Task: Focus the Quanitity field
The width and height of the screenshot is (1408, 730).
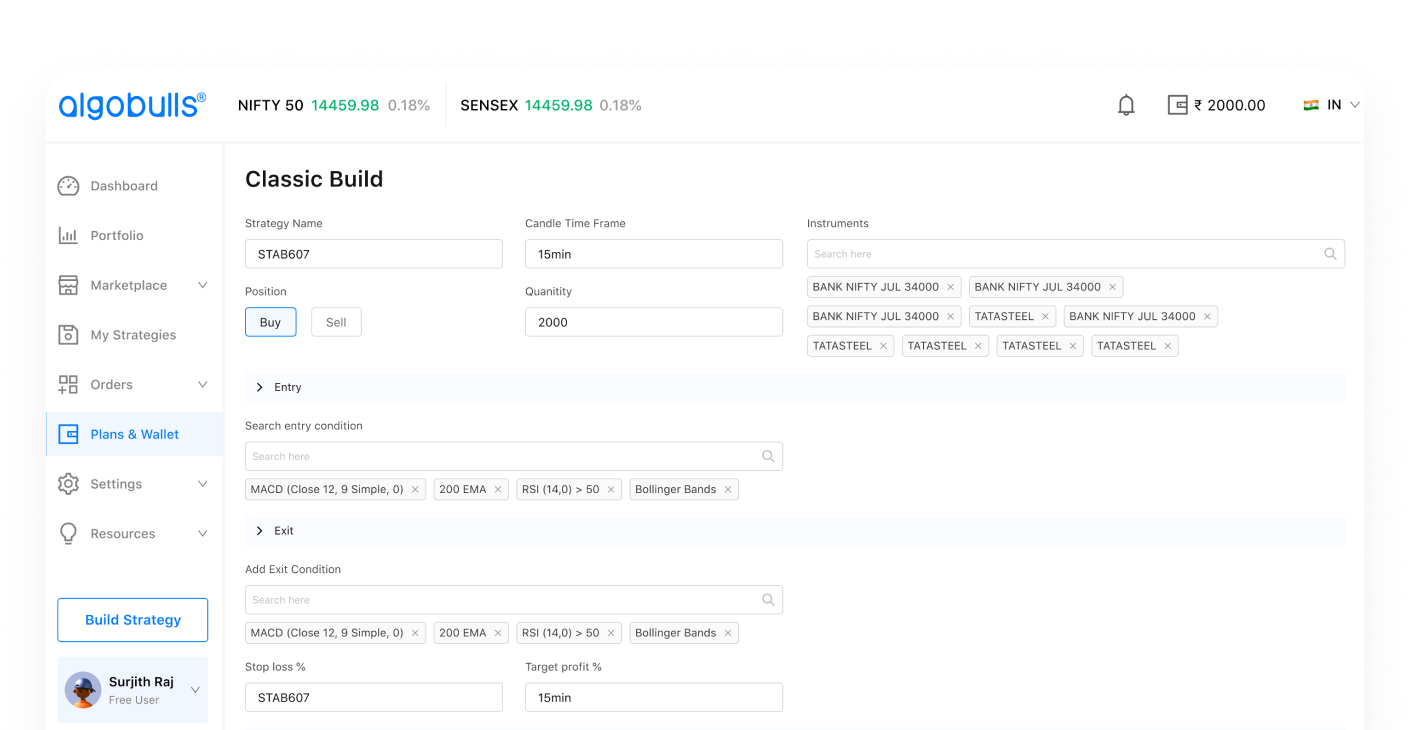Action: (654, 322)
